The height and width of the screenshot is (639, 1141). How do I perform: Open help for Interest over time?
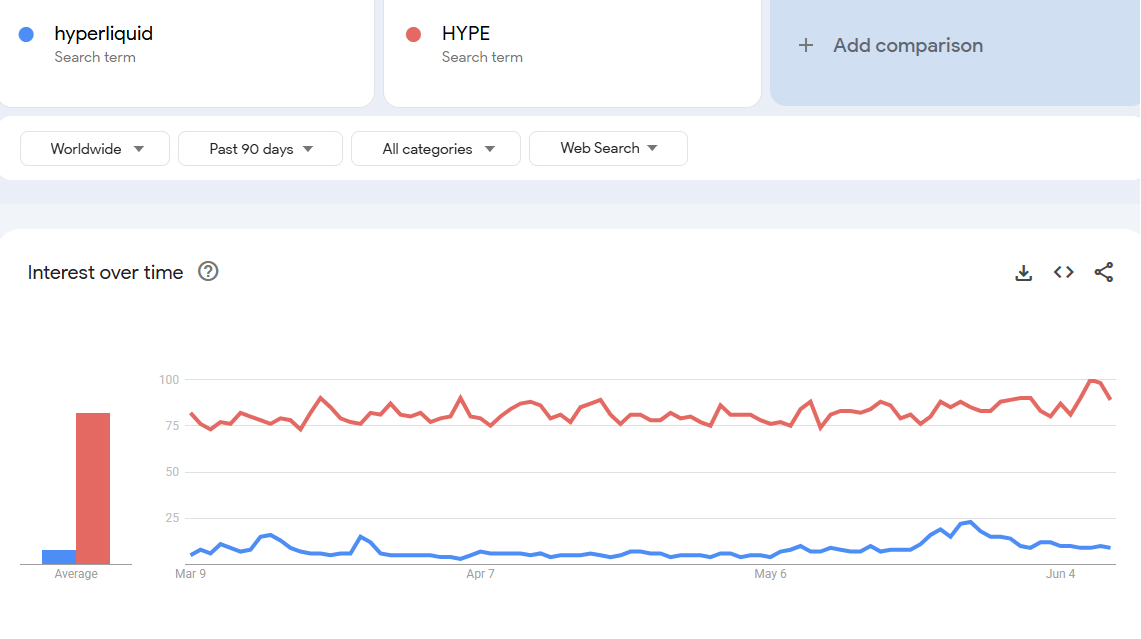[208, 272]
